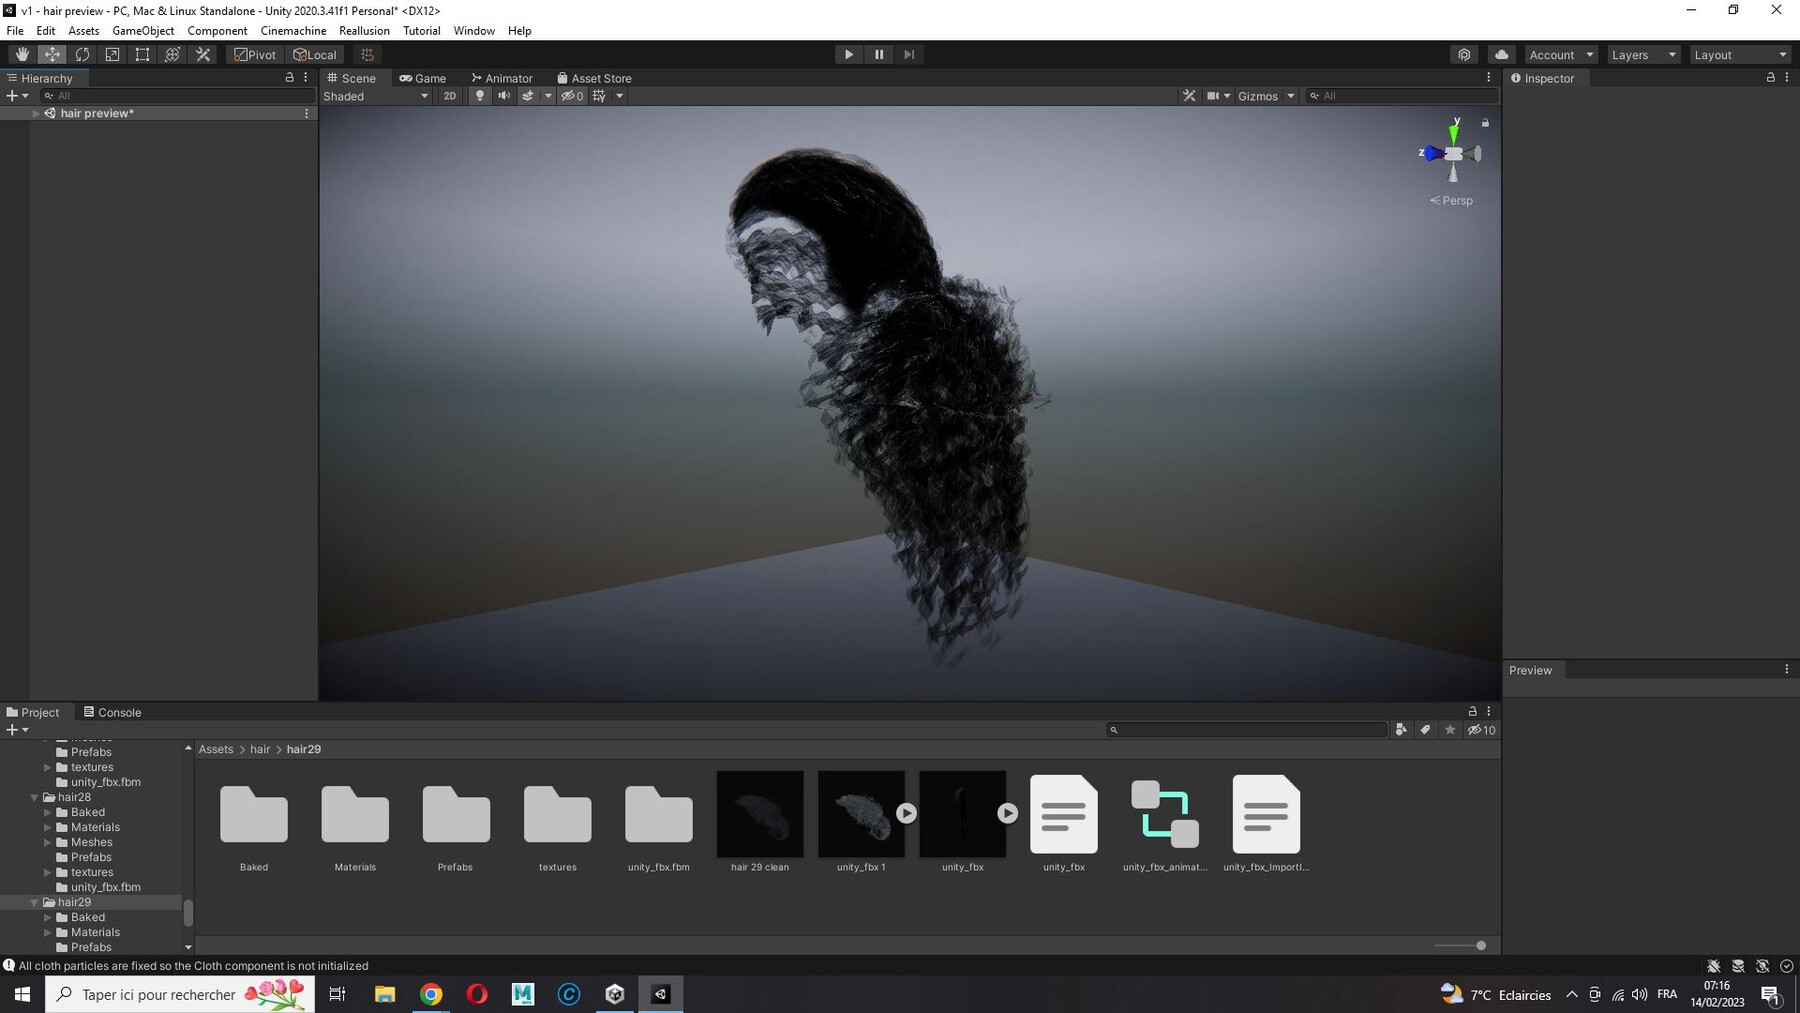Lock the Hierarchy panel

point(290,77)
